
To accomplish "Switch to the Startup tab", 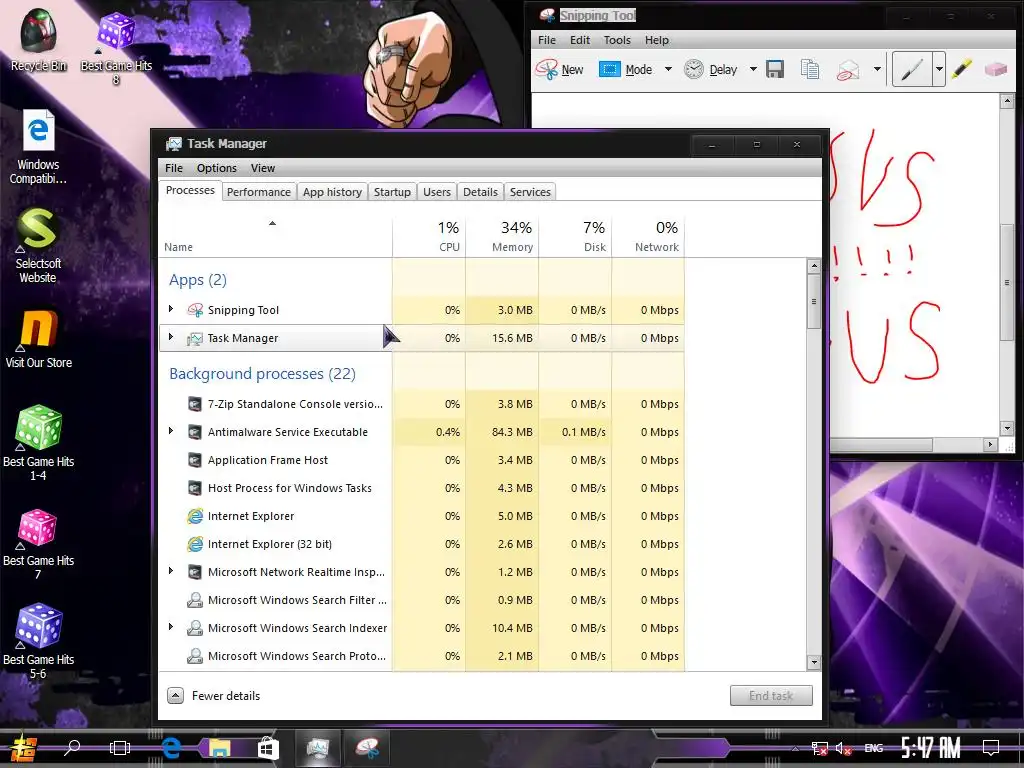I will (392, 192).
